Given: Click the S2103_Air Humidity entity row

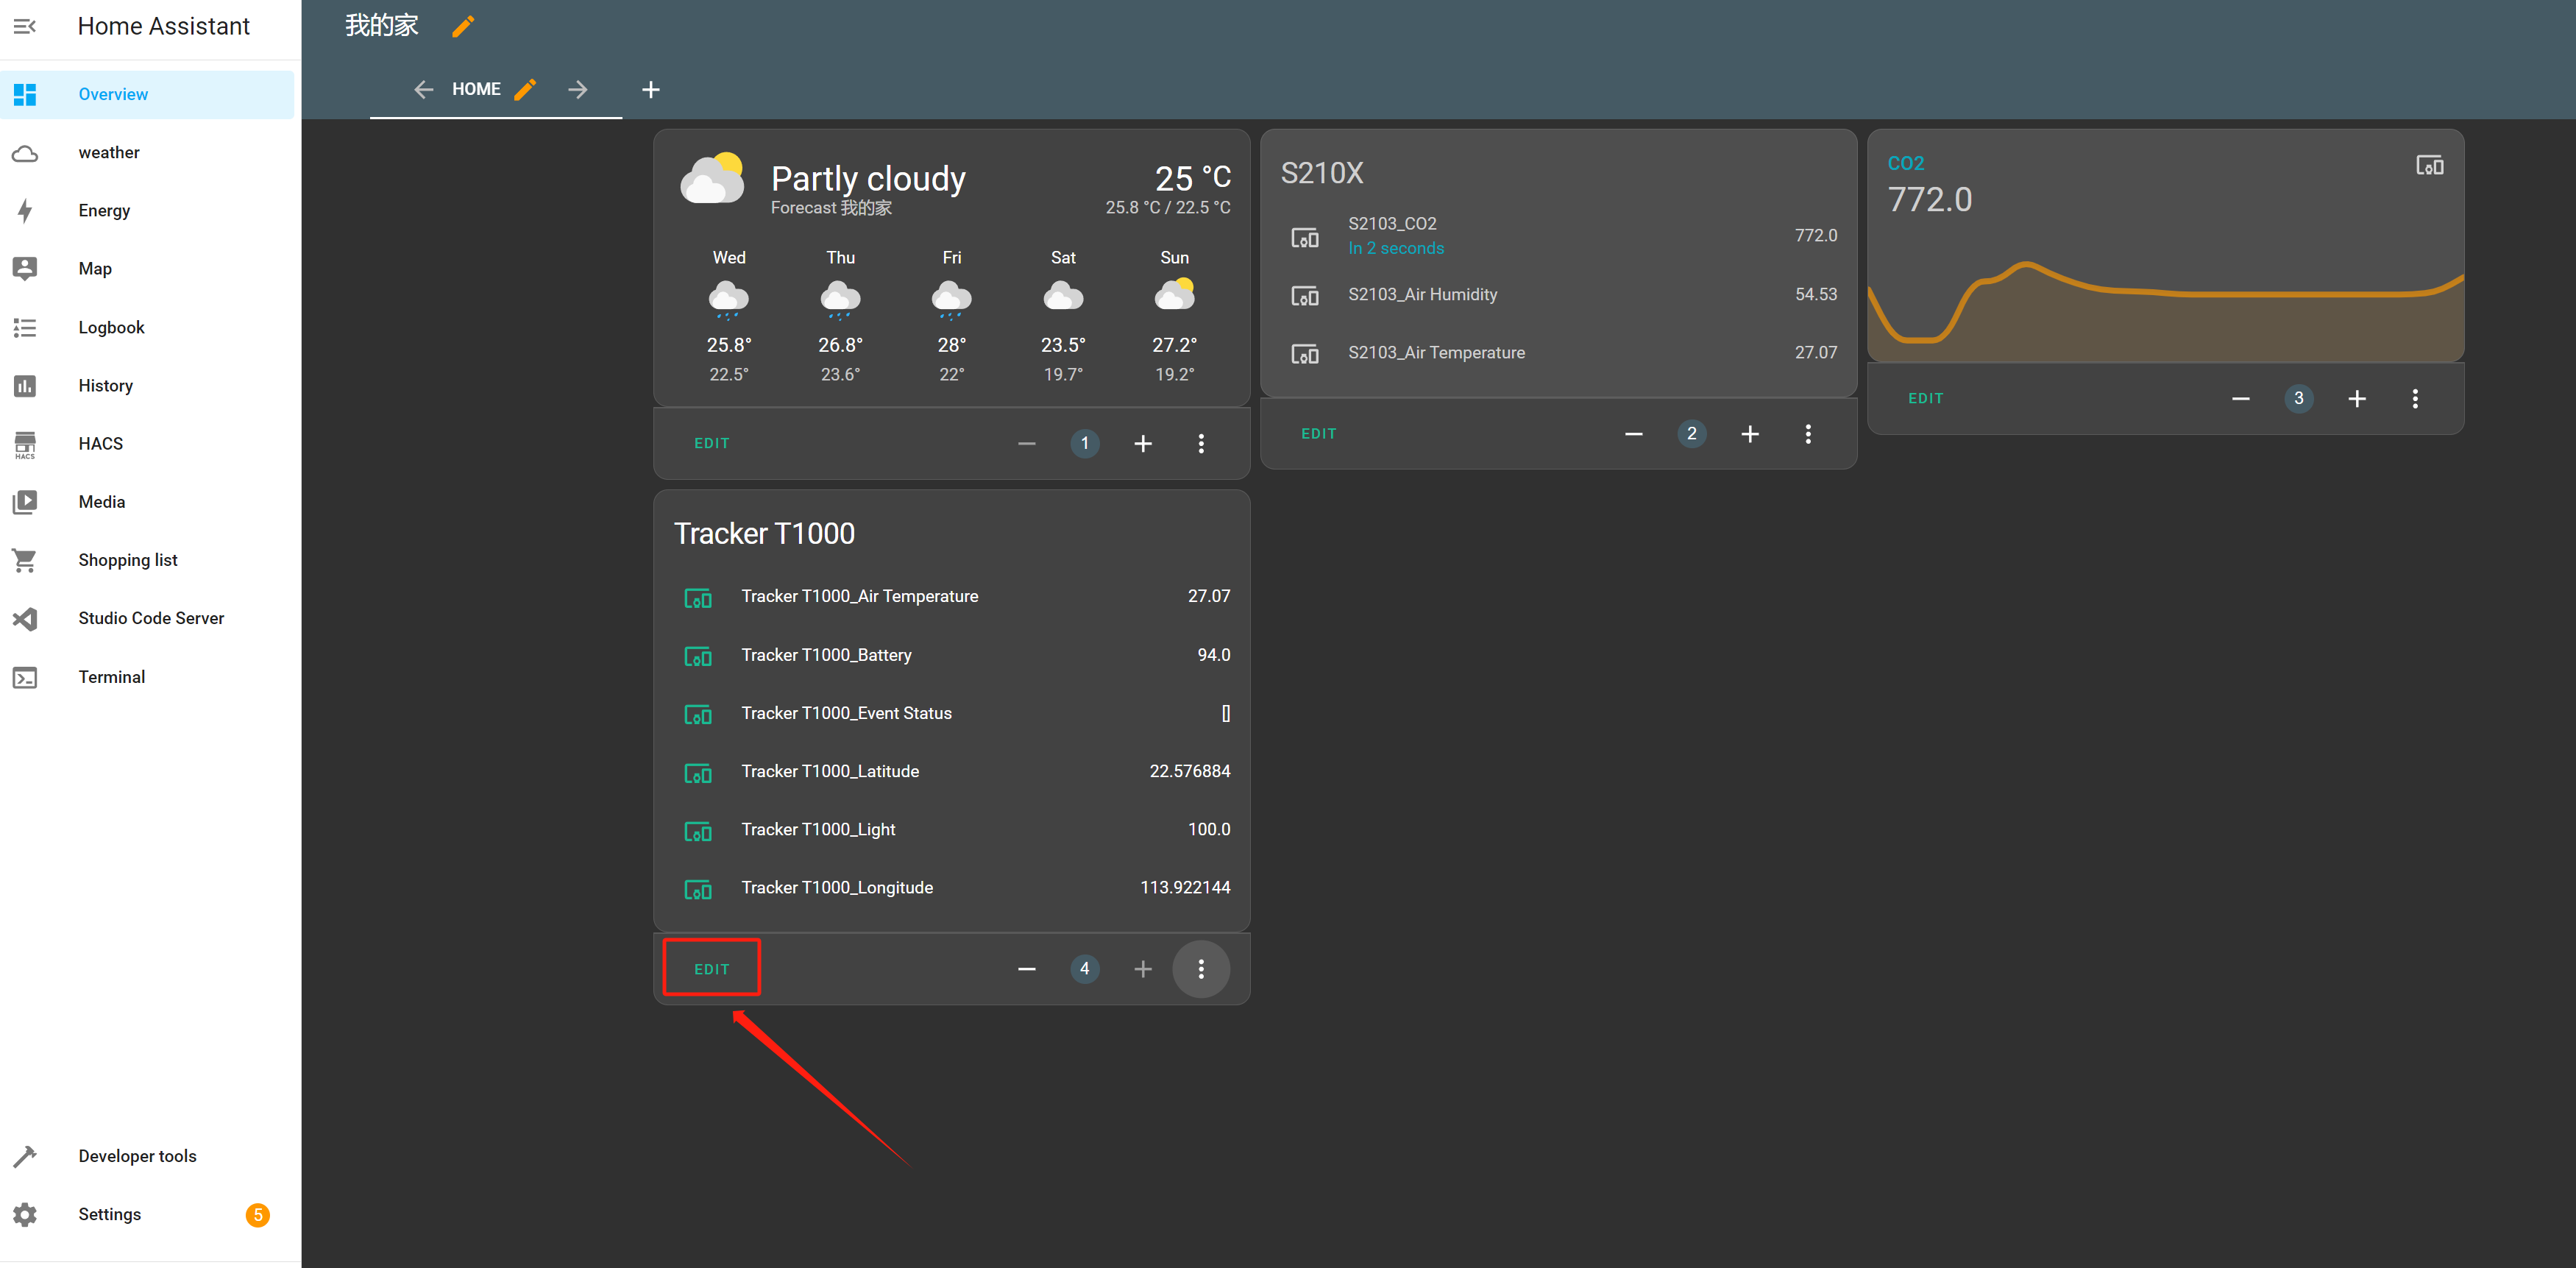Looking at the screenshot, I should pyautogui.click(x=1559, y=294).
